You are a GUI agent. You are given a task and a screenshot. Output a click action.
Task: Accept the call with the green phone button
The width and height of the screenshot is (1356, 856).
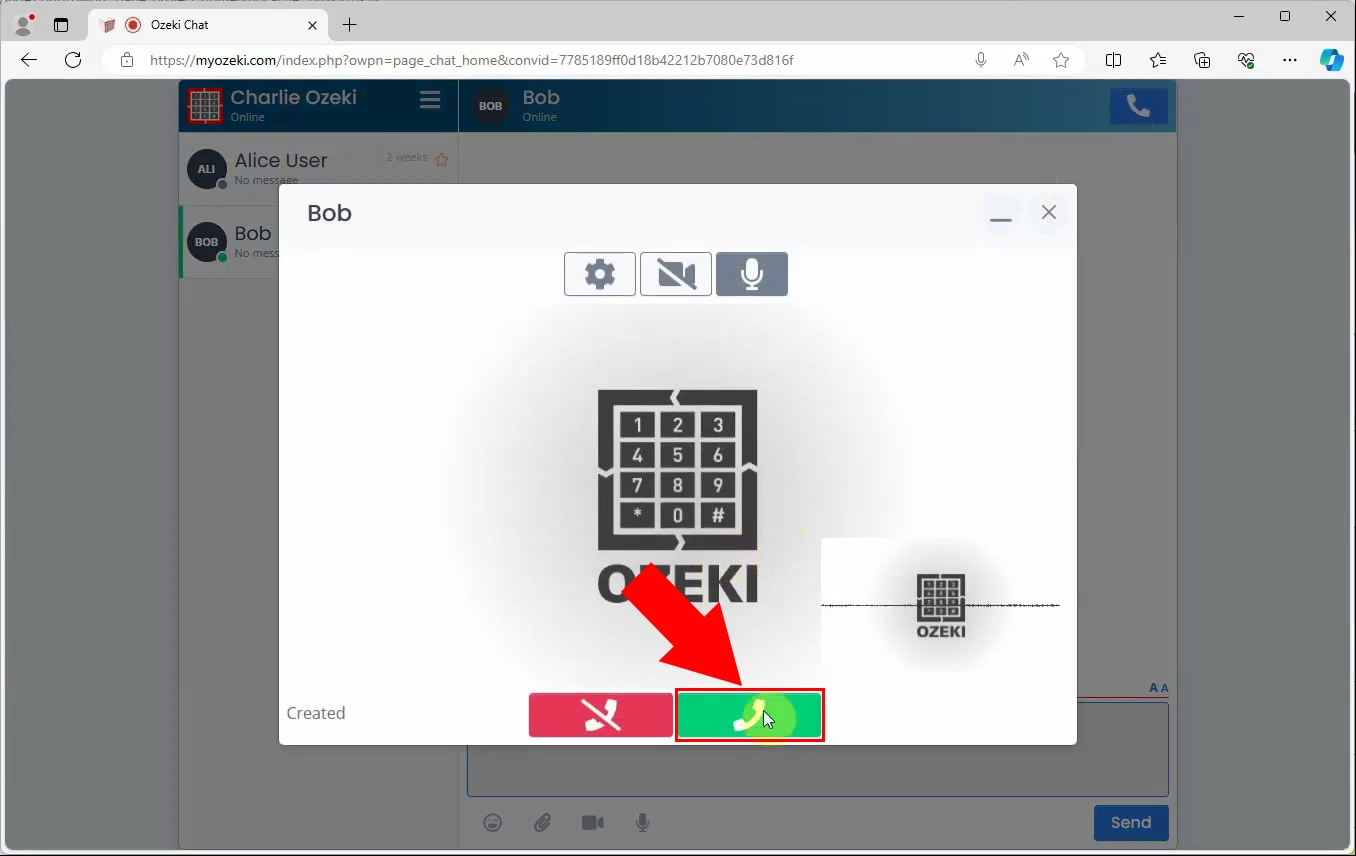click(x=750, y=715)
